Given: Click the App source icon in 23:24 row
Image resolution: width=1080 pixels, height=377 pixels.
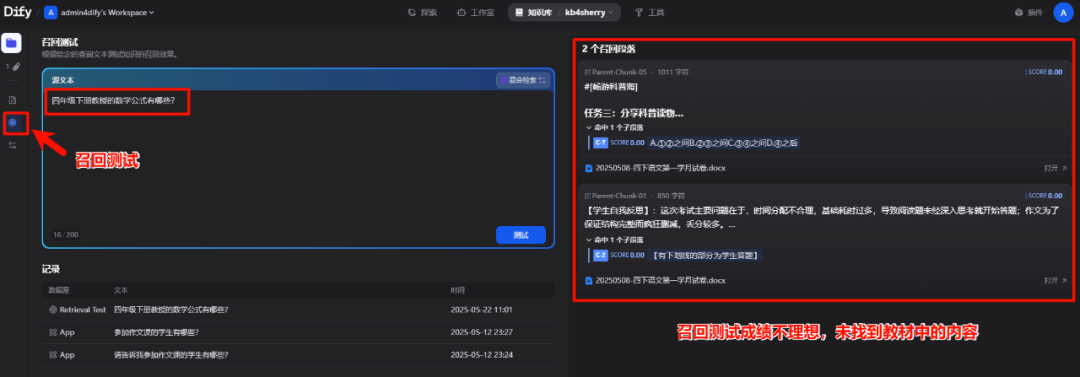Looking at the screenshot, I should 53,355.
